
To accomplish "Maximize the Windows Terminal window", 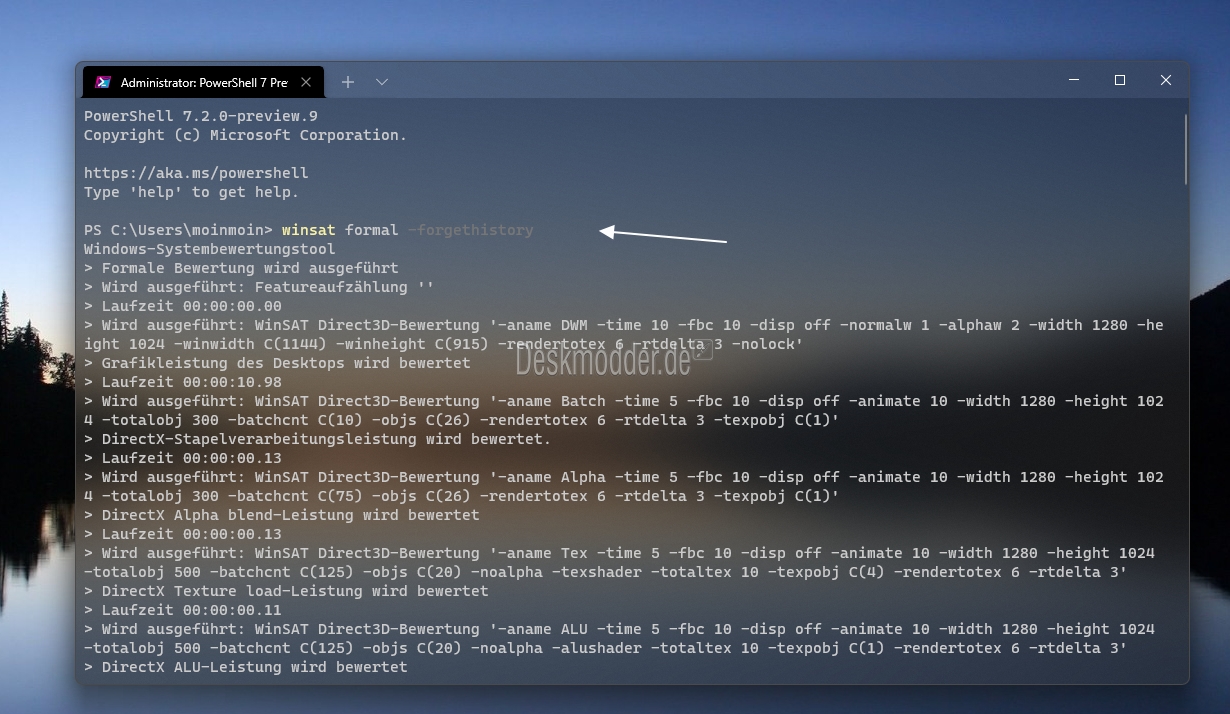I will [1120, 80].
